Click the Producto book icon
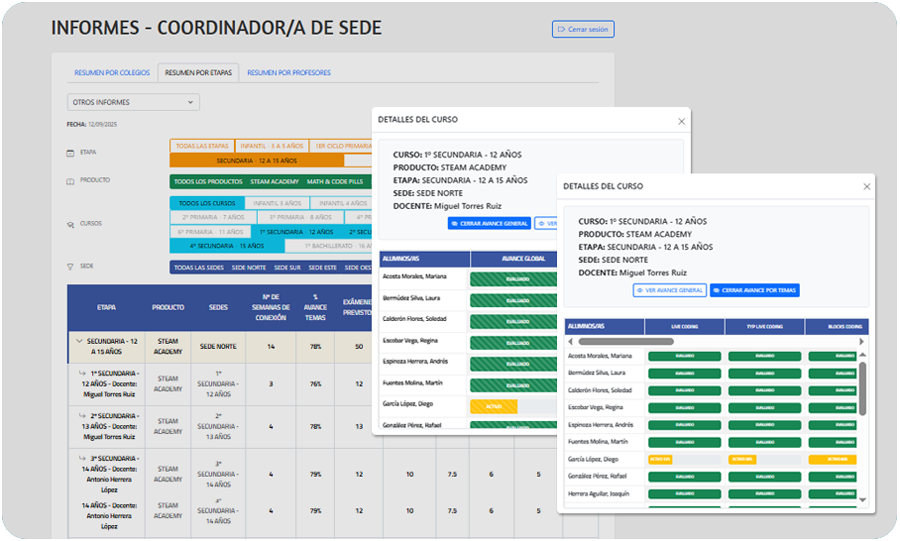Viewport: 900px width, 541px height. pyautogui.click(x=70, y=182)
